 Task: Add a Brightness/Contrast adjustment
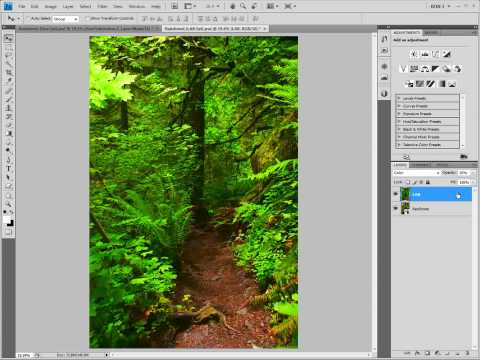pos(414,54)
